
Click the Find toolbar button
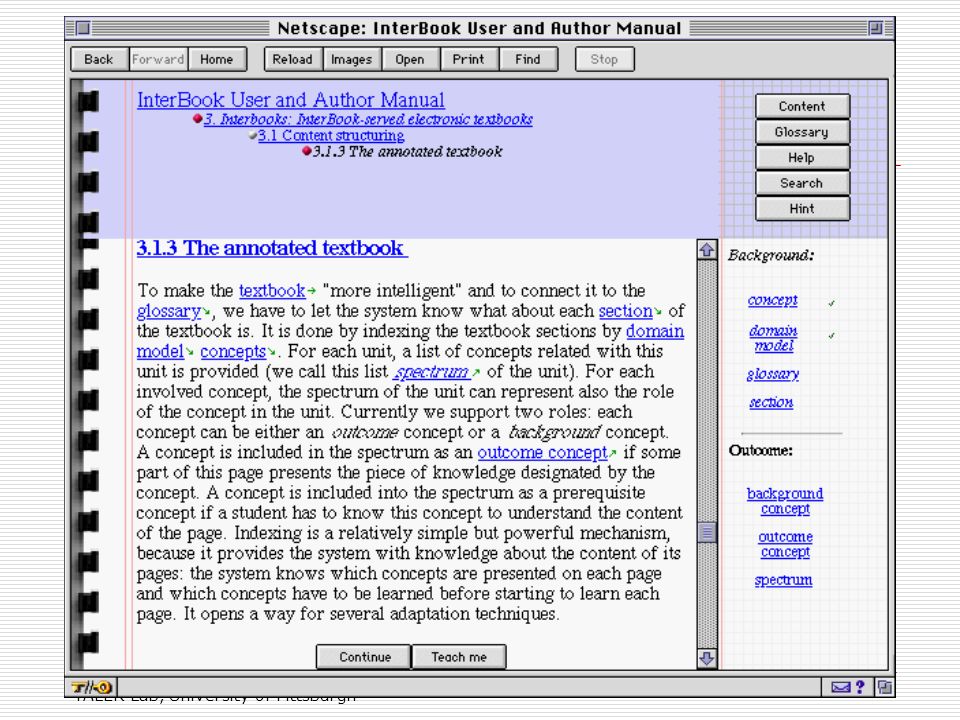[x=528, y=59]
